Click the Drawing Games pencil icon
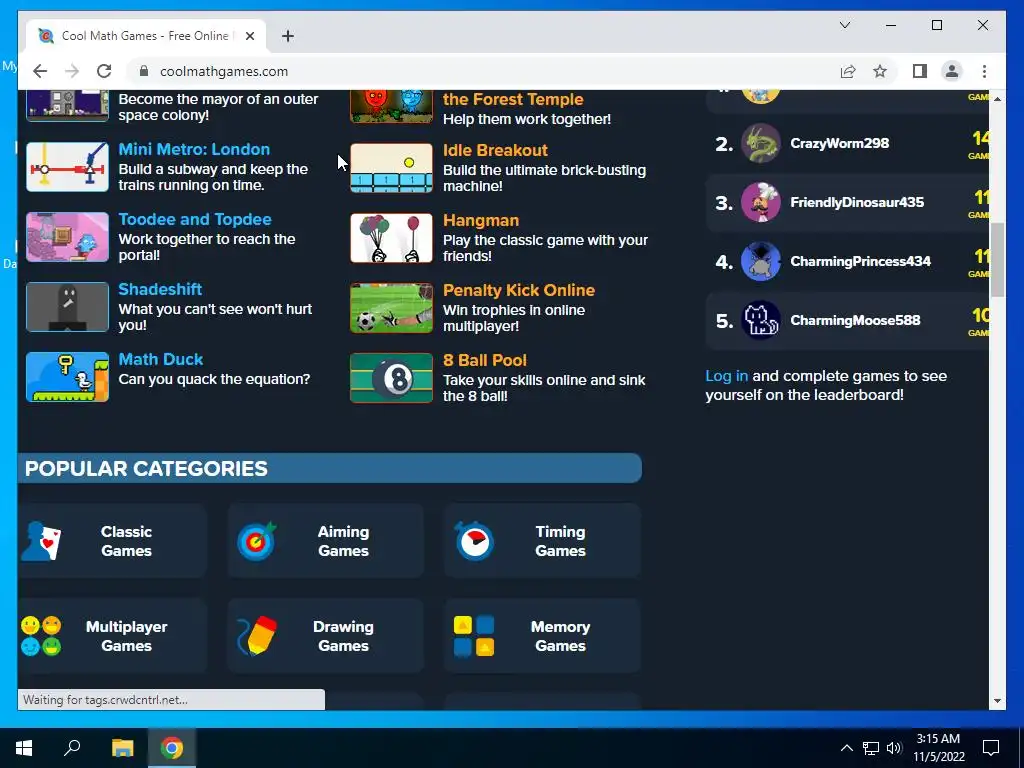 click(257, 635)
